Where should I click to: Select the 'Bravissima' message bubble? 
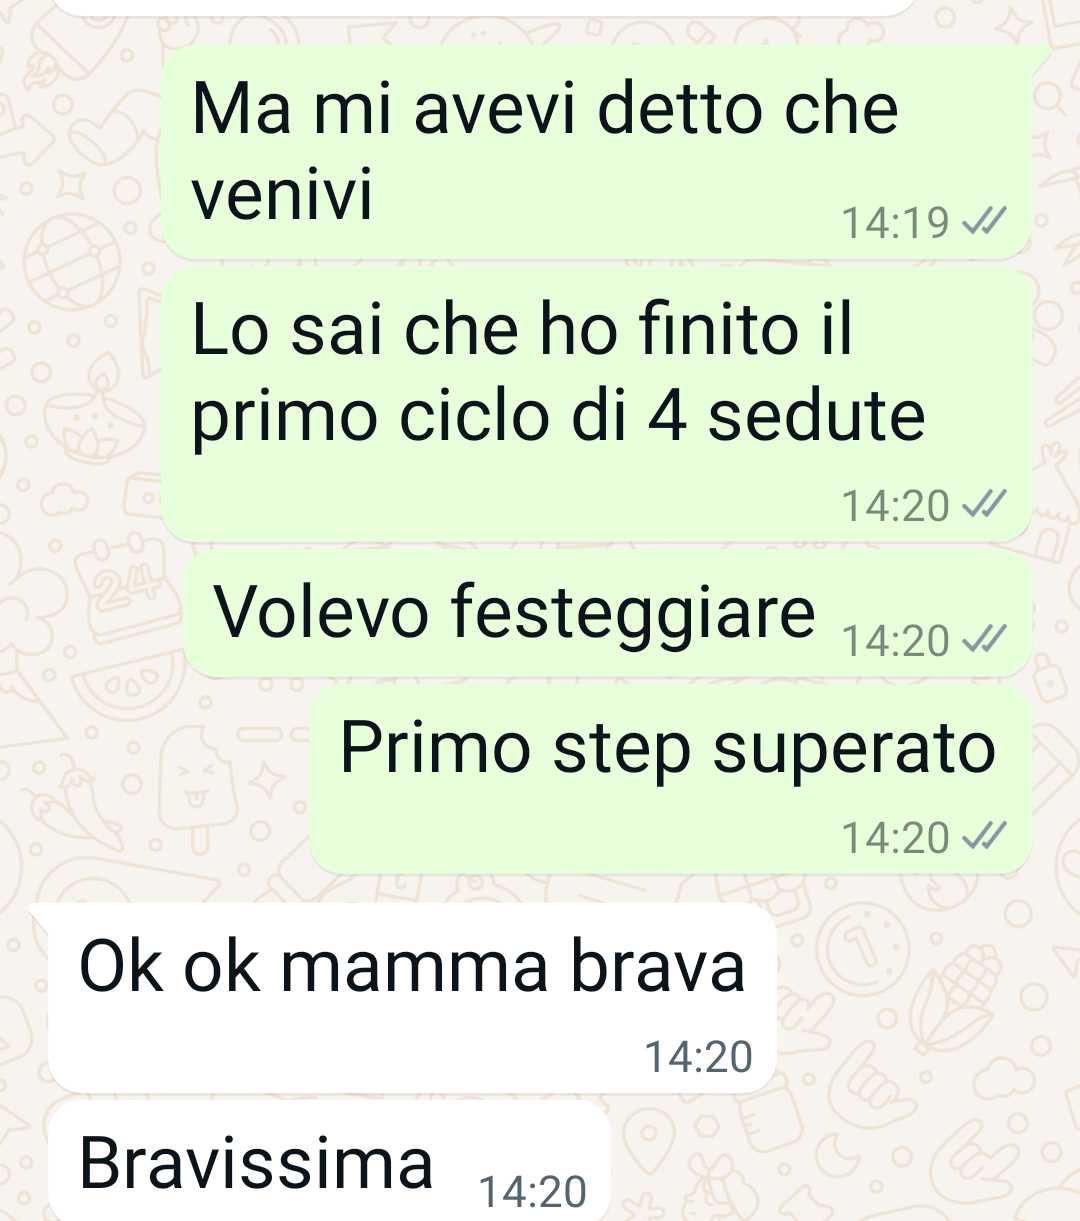[x=329, y=1162]
